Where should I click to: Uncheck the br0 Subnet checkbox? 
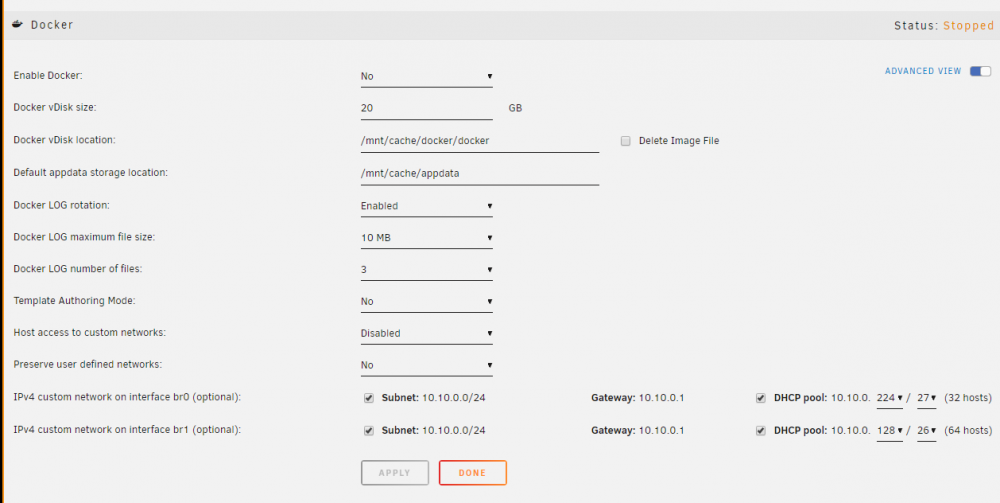pyautogui.click(x=369, y=398)
